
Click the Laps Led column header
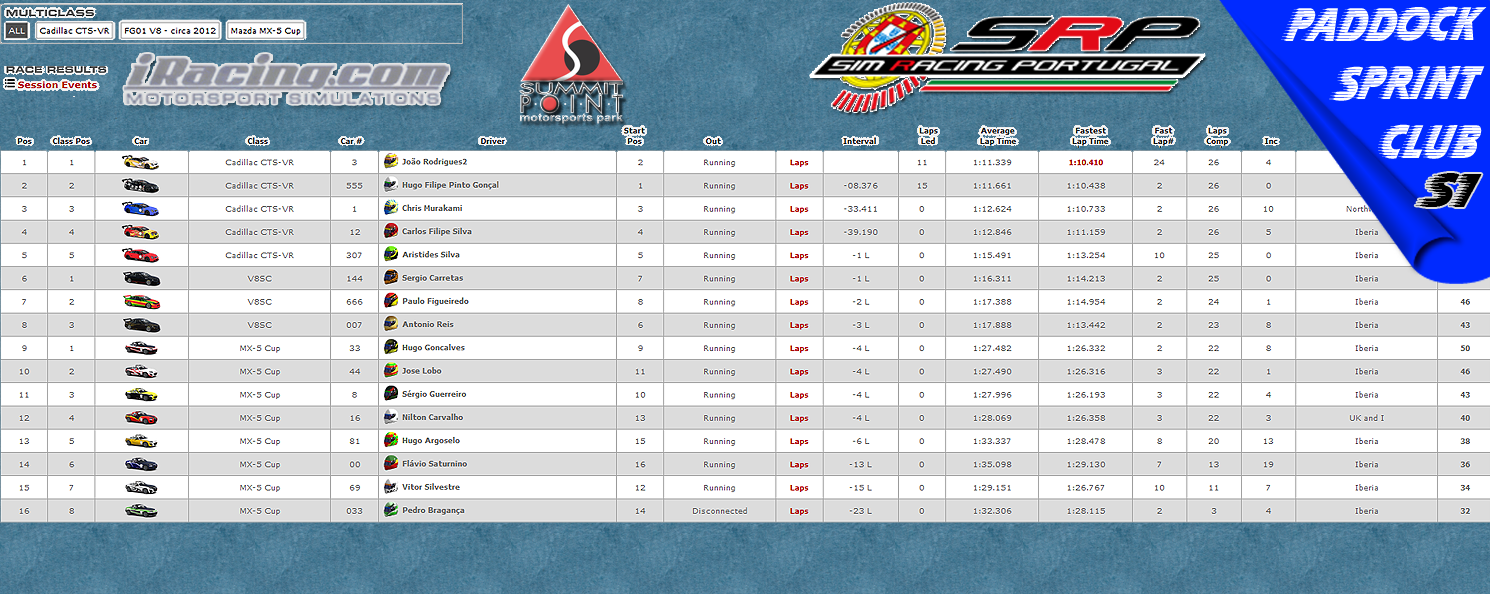click(x=928, y=136)
